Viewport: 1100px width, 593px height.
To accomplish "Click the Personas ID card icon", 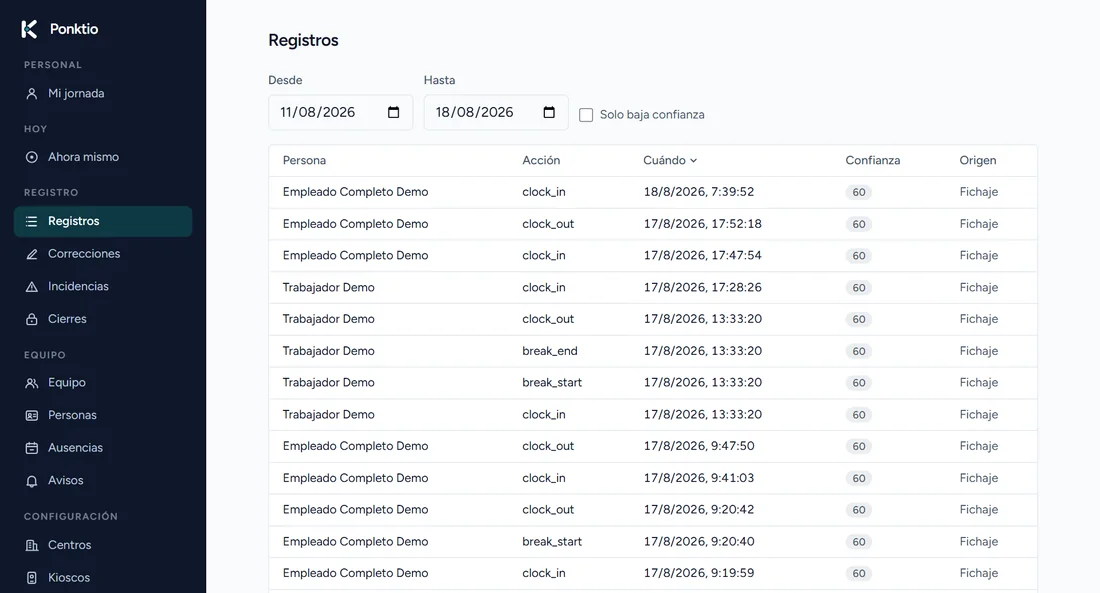I will (32, 415).
